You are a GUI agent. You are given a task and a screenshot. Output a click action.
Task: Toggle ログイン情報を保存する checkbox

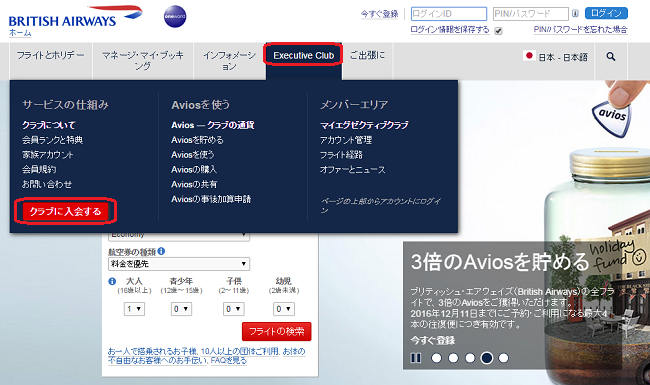point(498,31)
